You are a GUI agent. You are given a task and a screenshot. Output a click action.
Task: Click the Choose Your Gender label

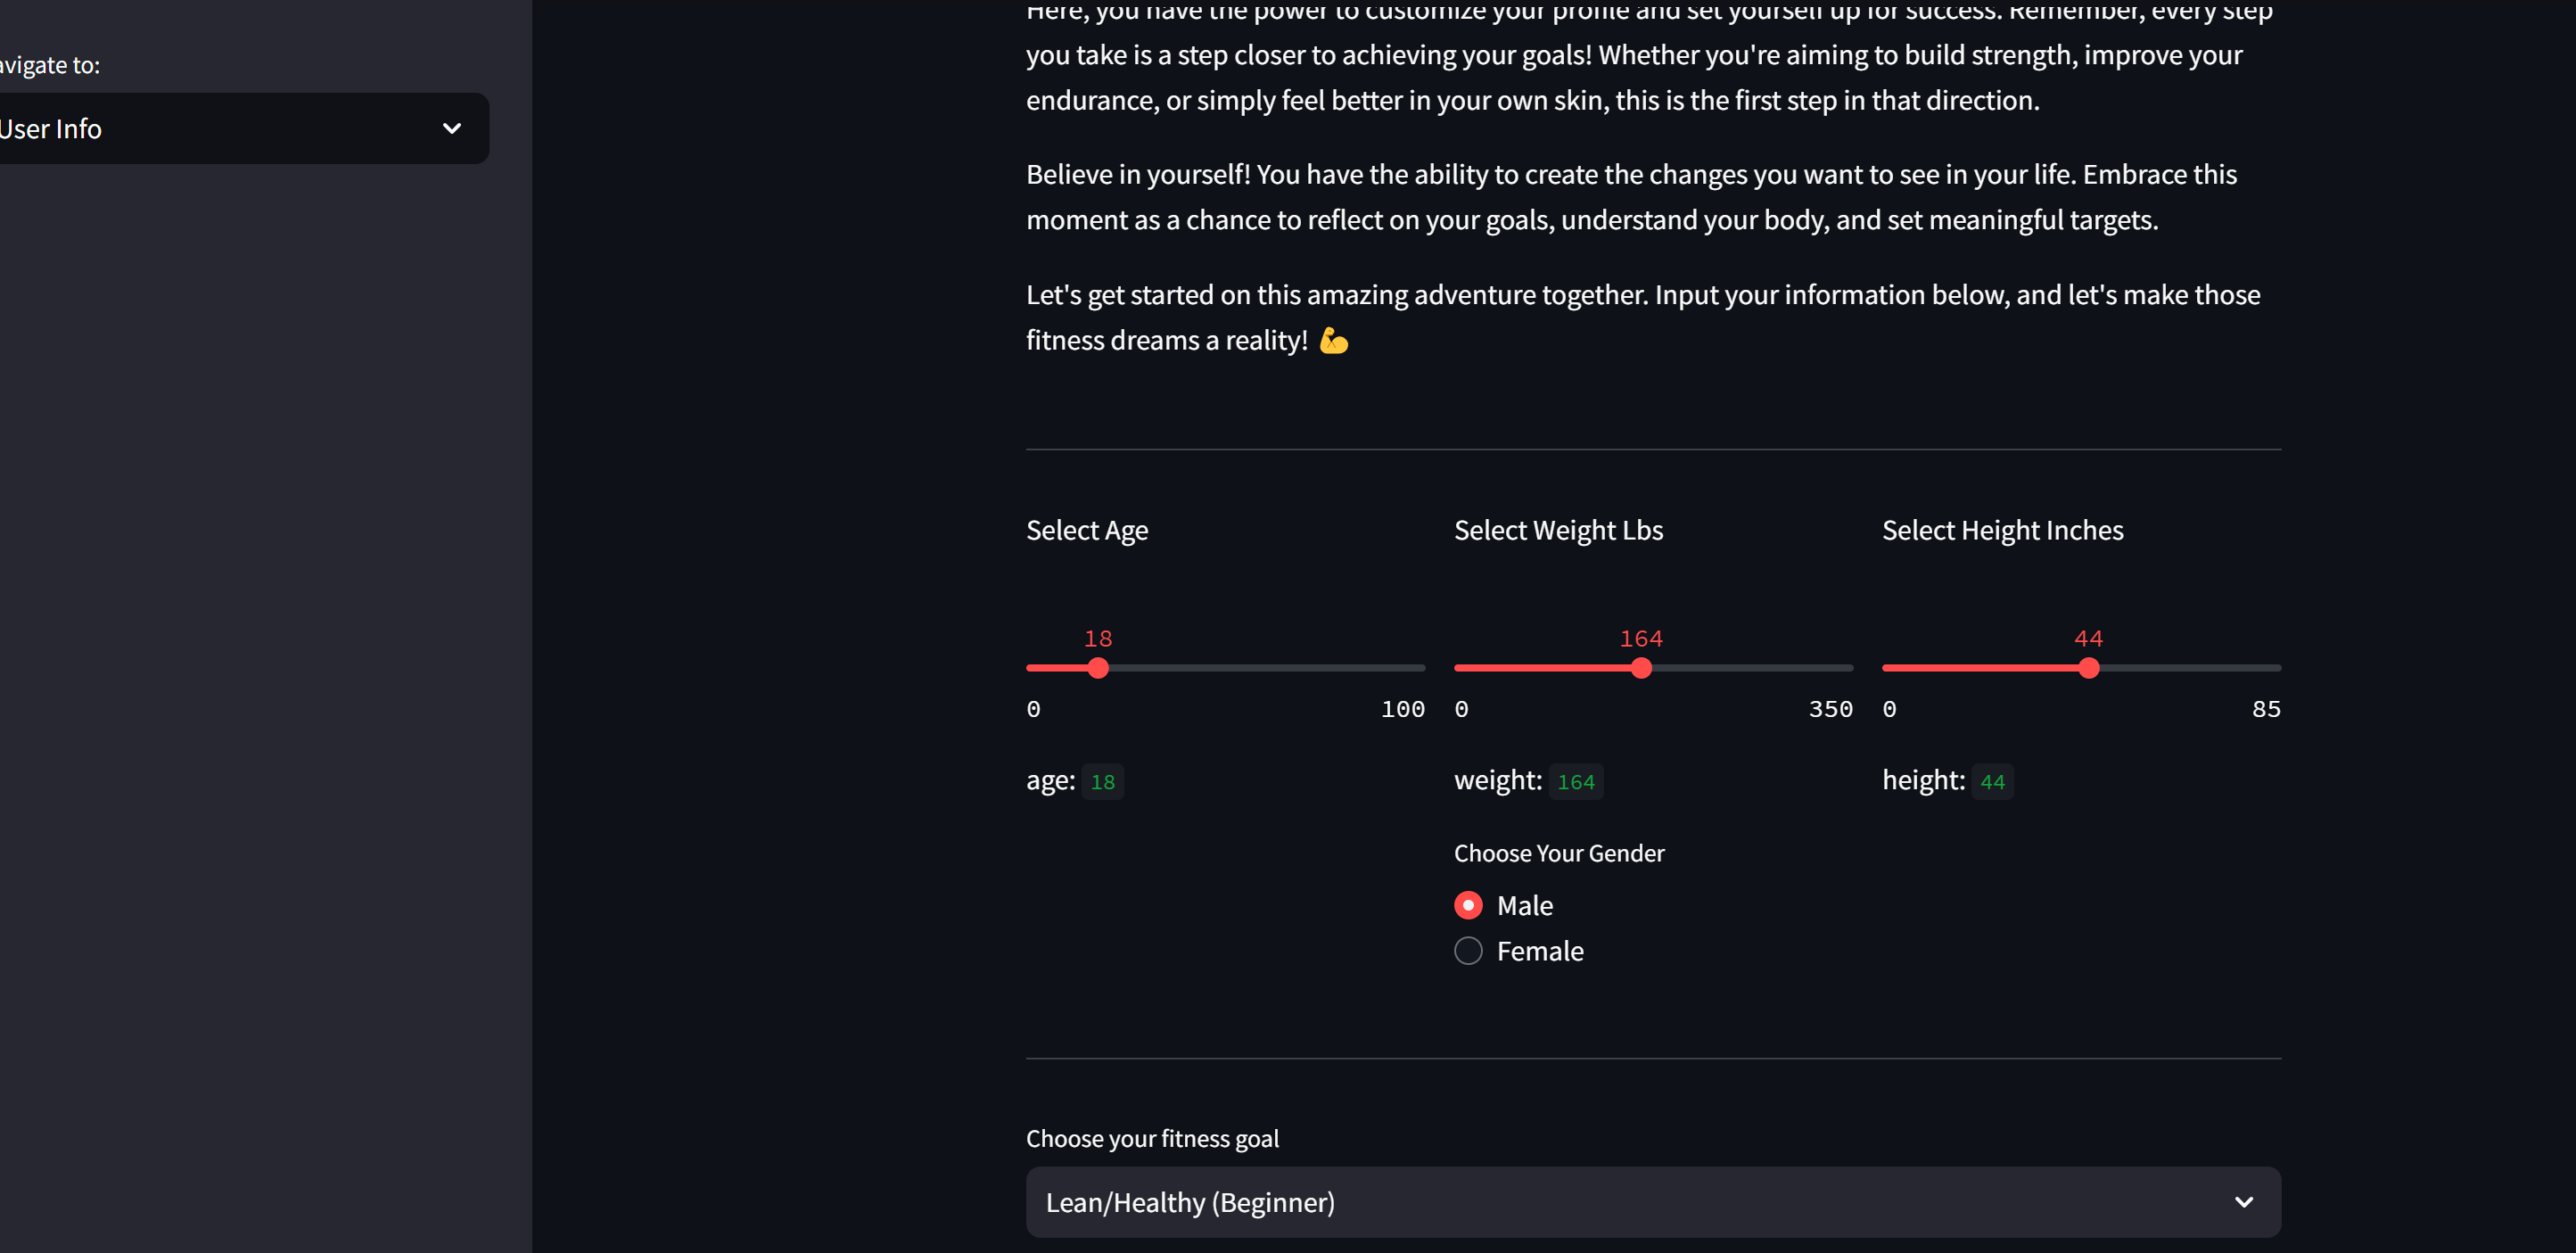[x=1558, y=853]
